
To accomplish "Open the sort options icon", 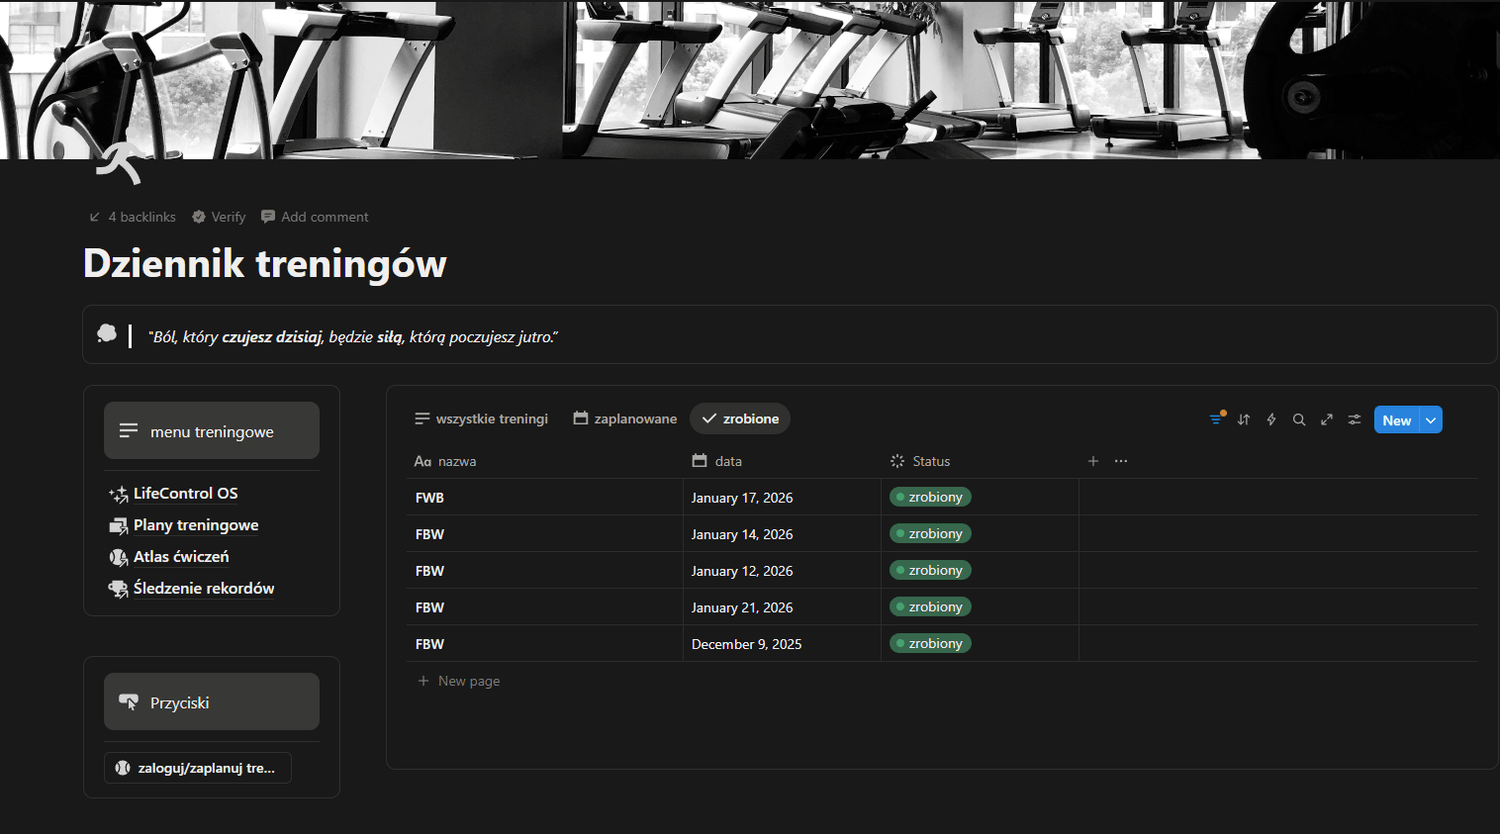I will click(x=1244, y=420).
